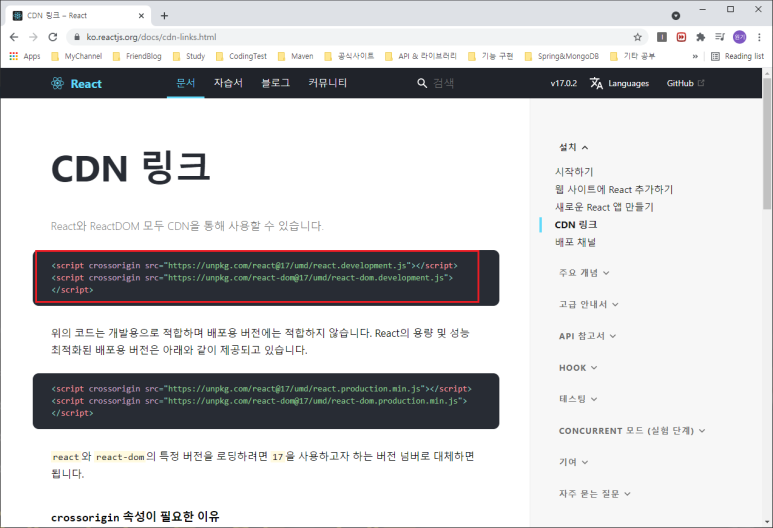Click the search magnifier icon
Screen dimensions: 773x528
(422, 83)
